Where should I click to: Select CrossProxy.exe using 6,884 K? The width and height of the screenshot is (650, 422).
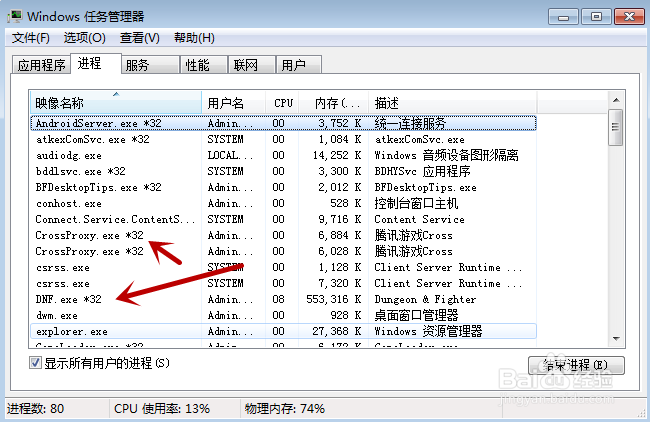coord(284,235)
